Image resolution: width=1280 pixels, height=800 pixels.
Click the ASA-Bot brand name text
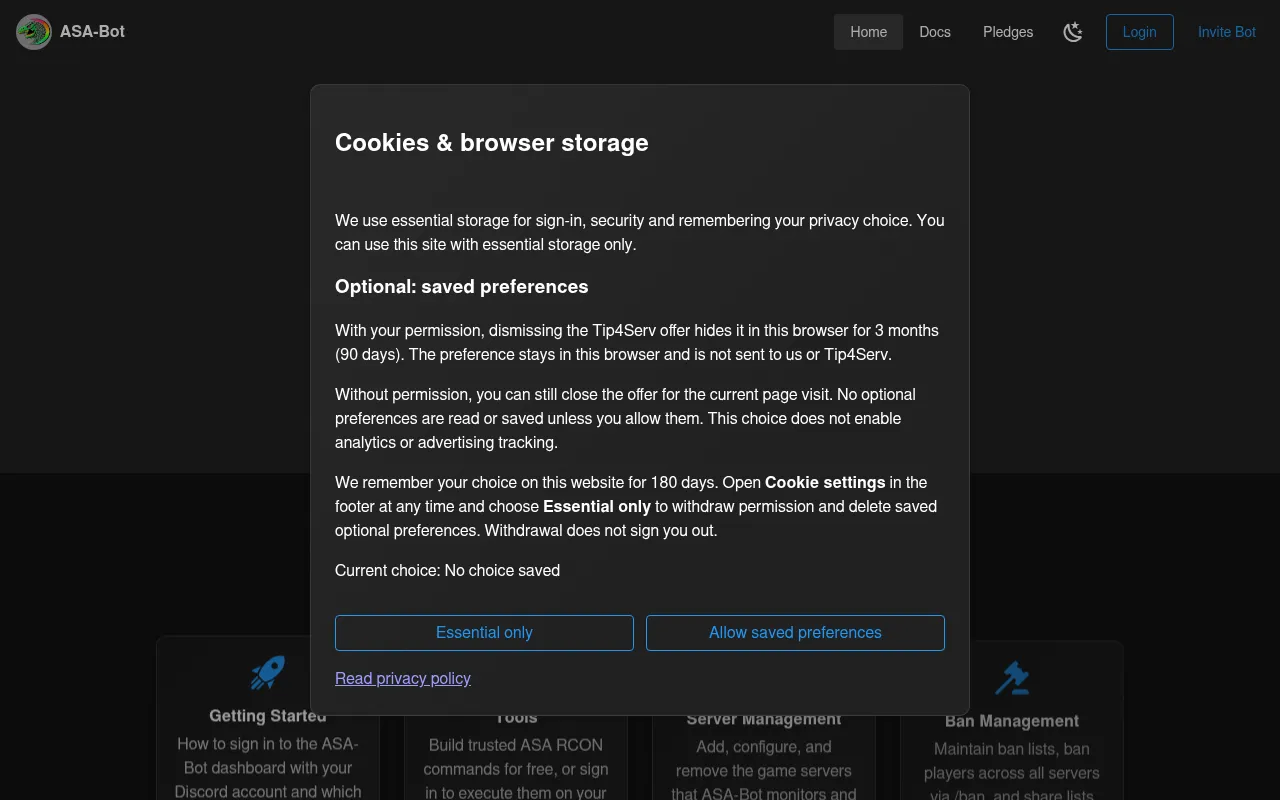pyautogui.click(x=92, y=32)
